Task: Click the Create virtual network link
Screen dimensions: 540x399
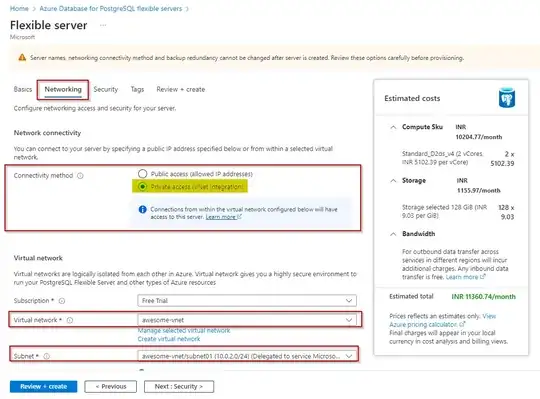Action: pyautogui.click(x=169, y=339)
